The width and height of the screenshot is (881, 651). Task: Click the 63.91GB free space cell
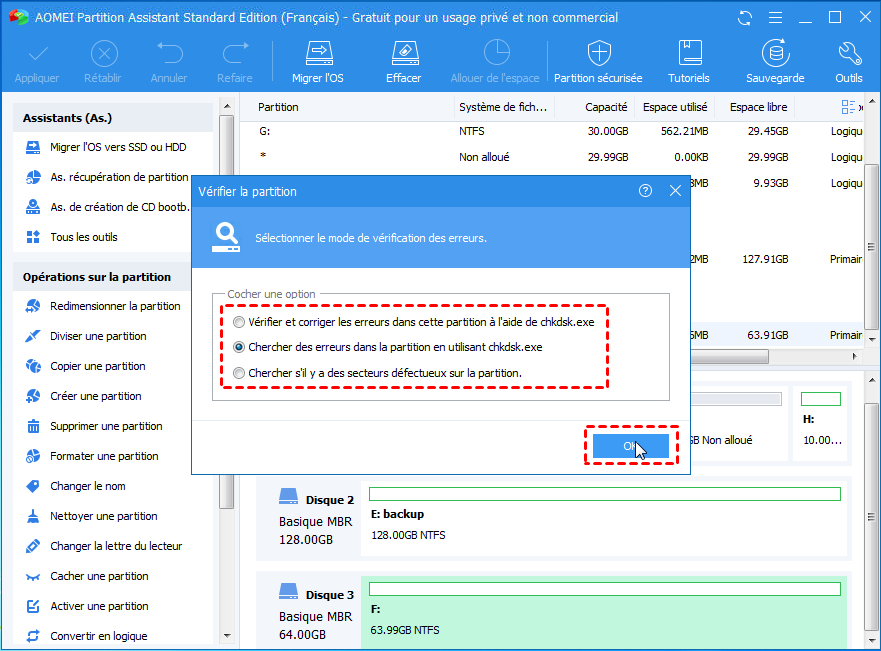[x=768, y=335]
